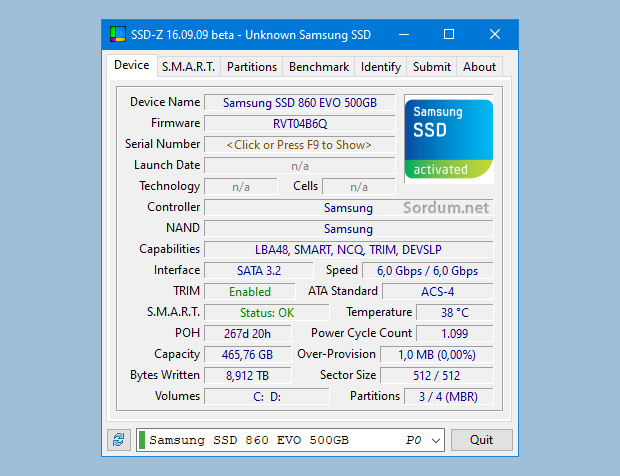The height and width of the screenshot is (476, 620).
Task: Click the Launch Date n/a field
Action: tap(300, 166)
